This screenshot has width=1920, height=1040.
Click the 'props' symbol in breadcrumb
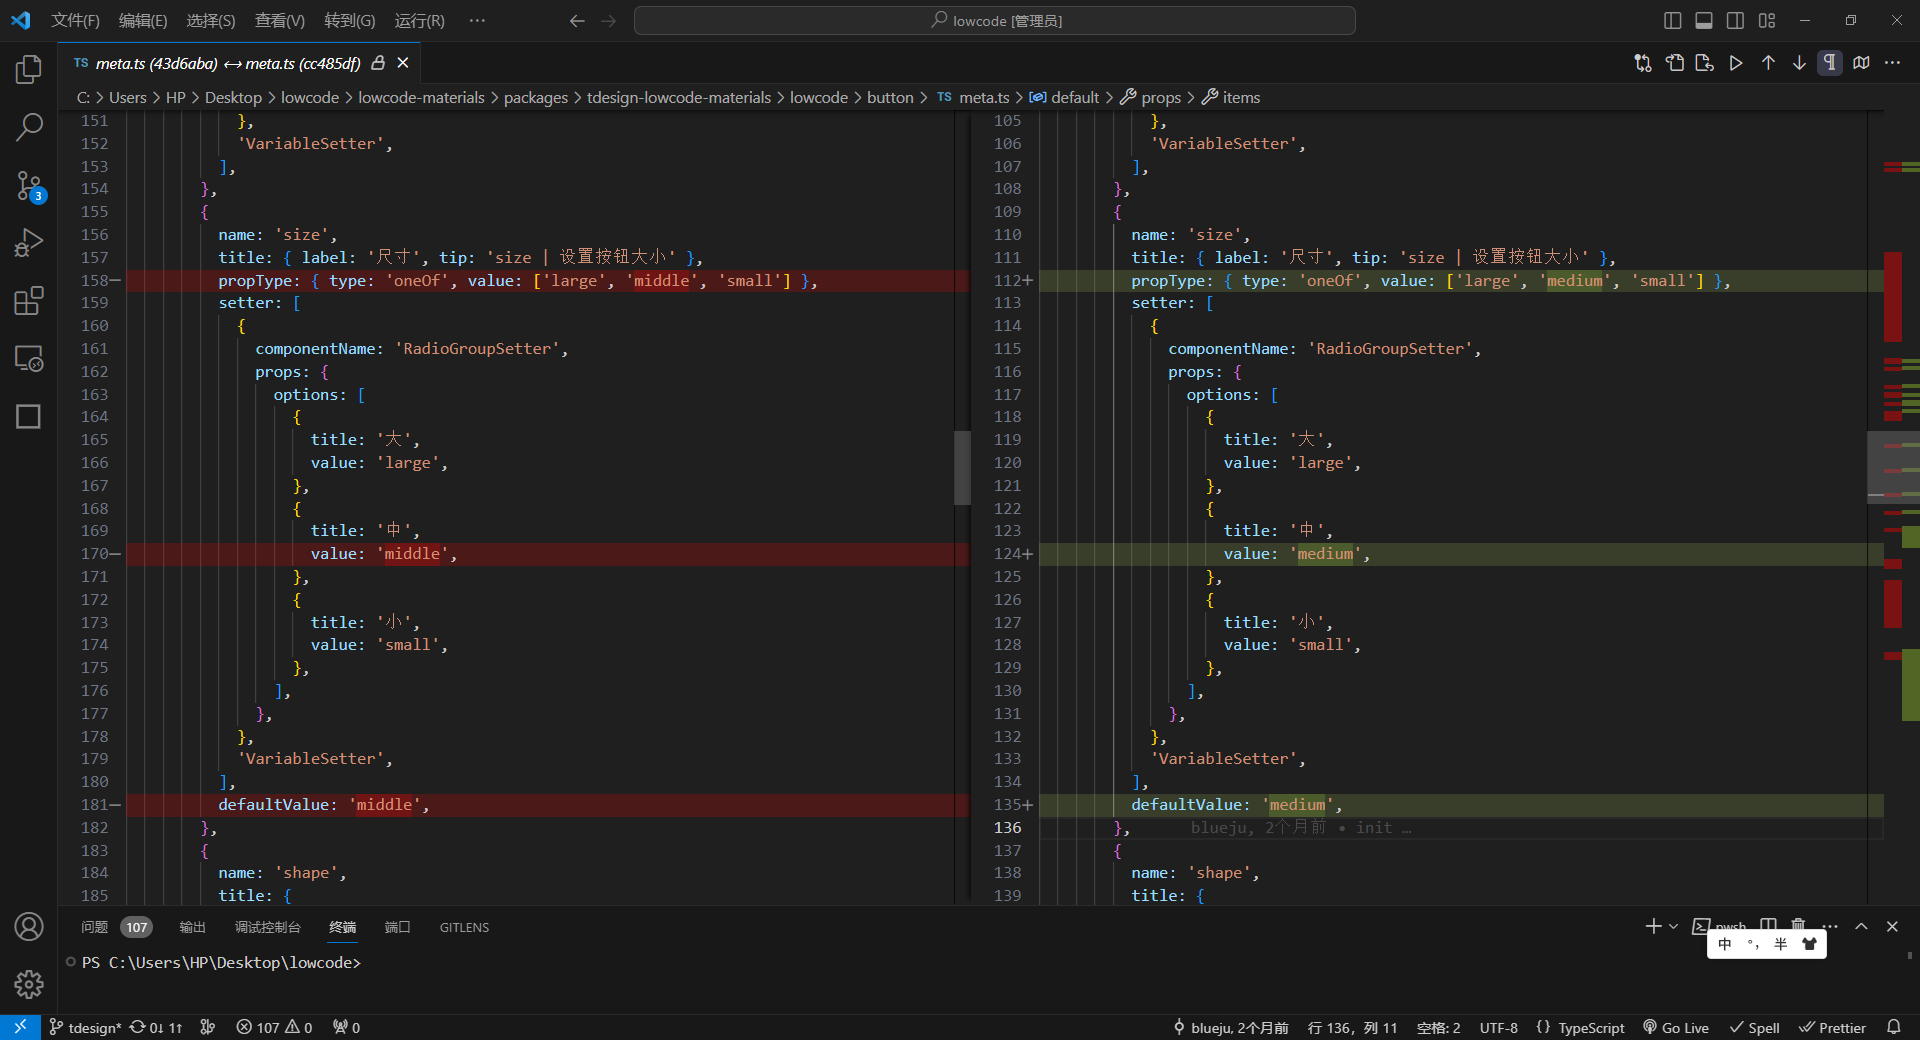tap(1151, 97)
